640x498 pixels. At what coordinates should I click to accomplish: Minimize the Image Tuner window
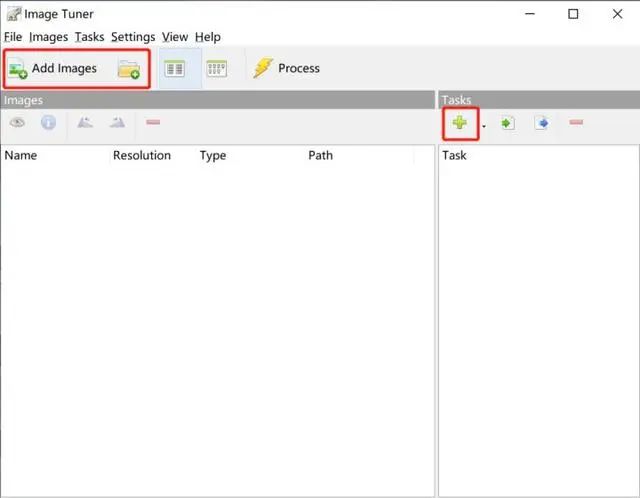click(x=530, y=14)
